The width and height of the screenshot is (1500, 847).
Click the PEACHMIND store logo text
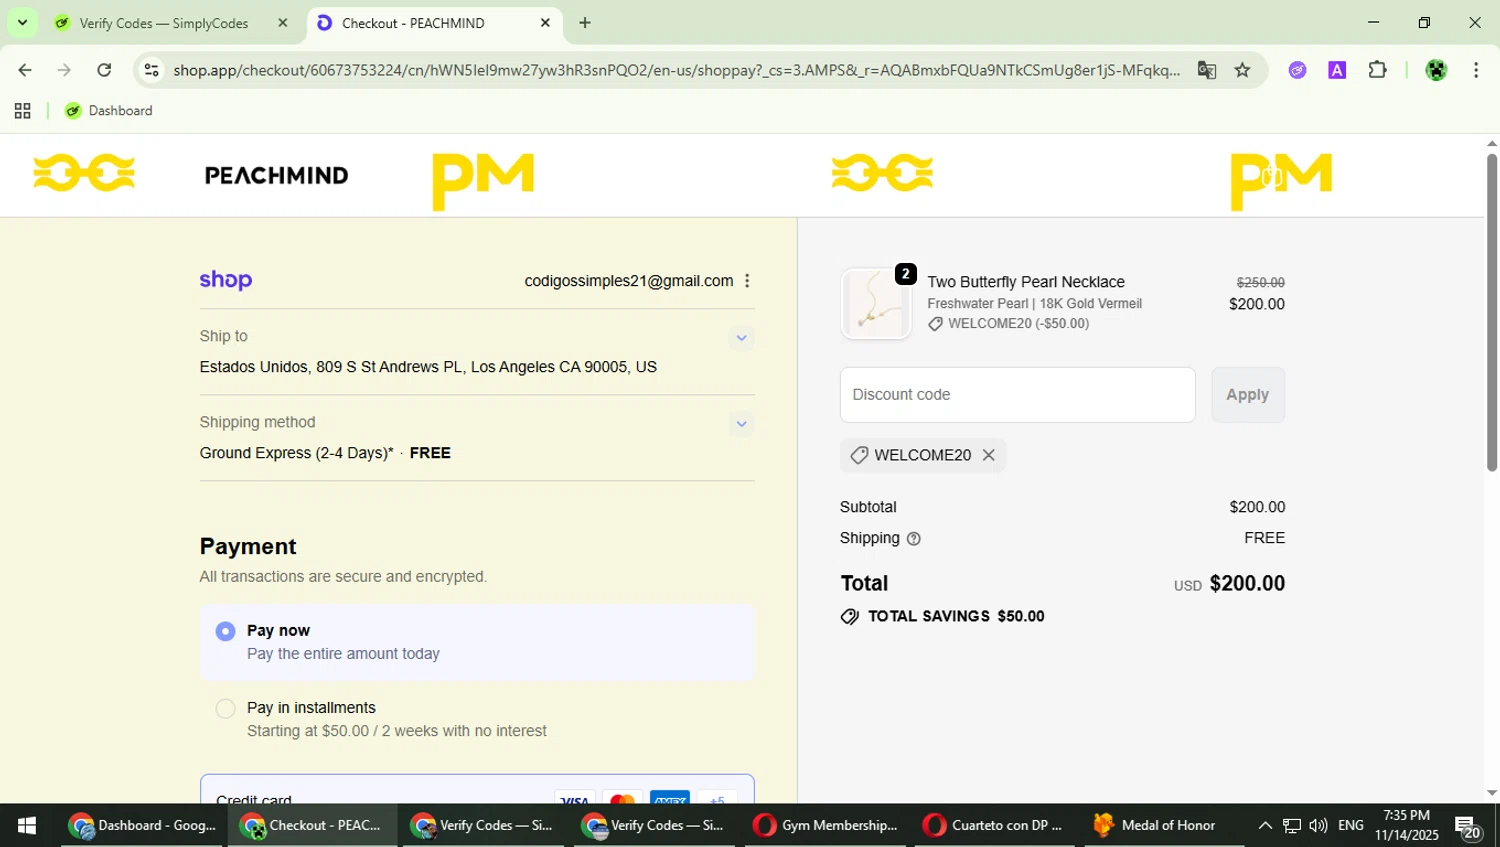point(276,176)
